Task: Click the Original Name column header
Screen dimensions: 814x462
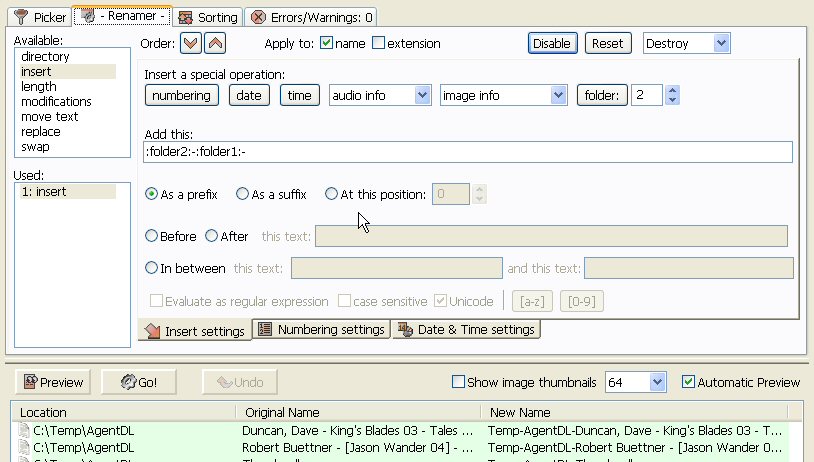Action: click(359, 412)
